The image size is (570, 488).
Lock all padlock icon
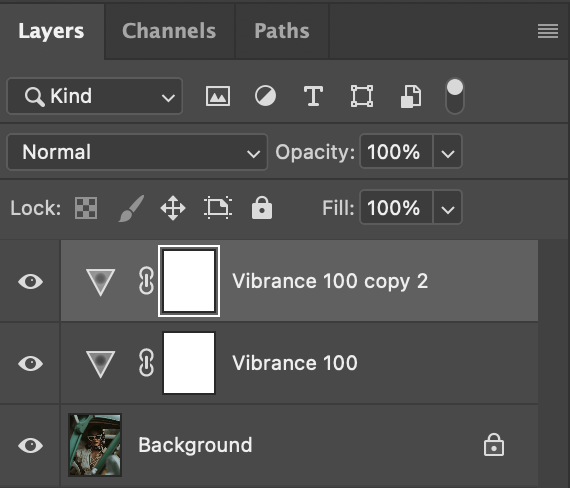click(x=262, y=208)
